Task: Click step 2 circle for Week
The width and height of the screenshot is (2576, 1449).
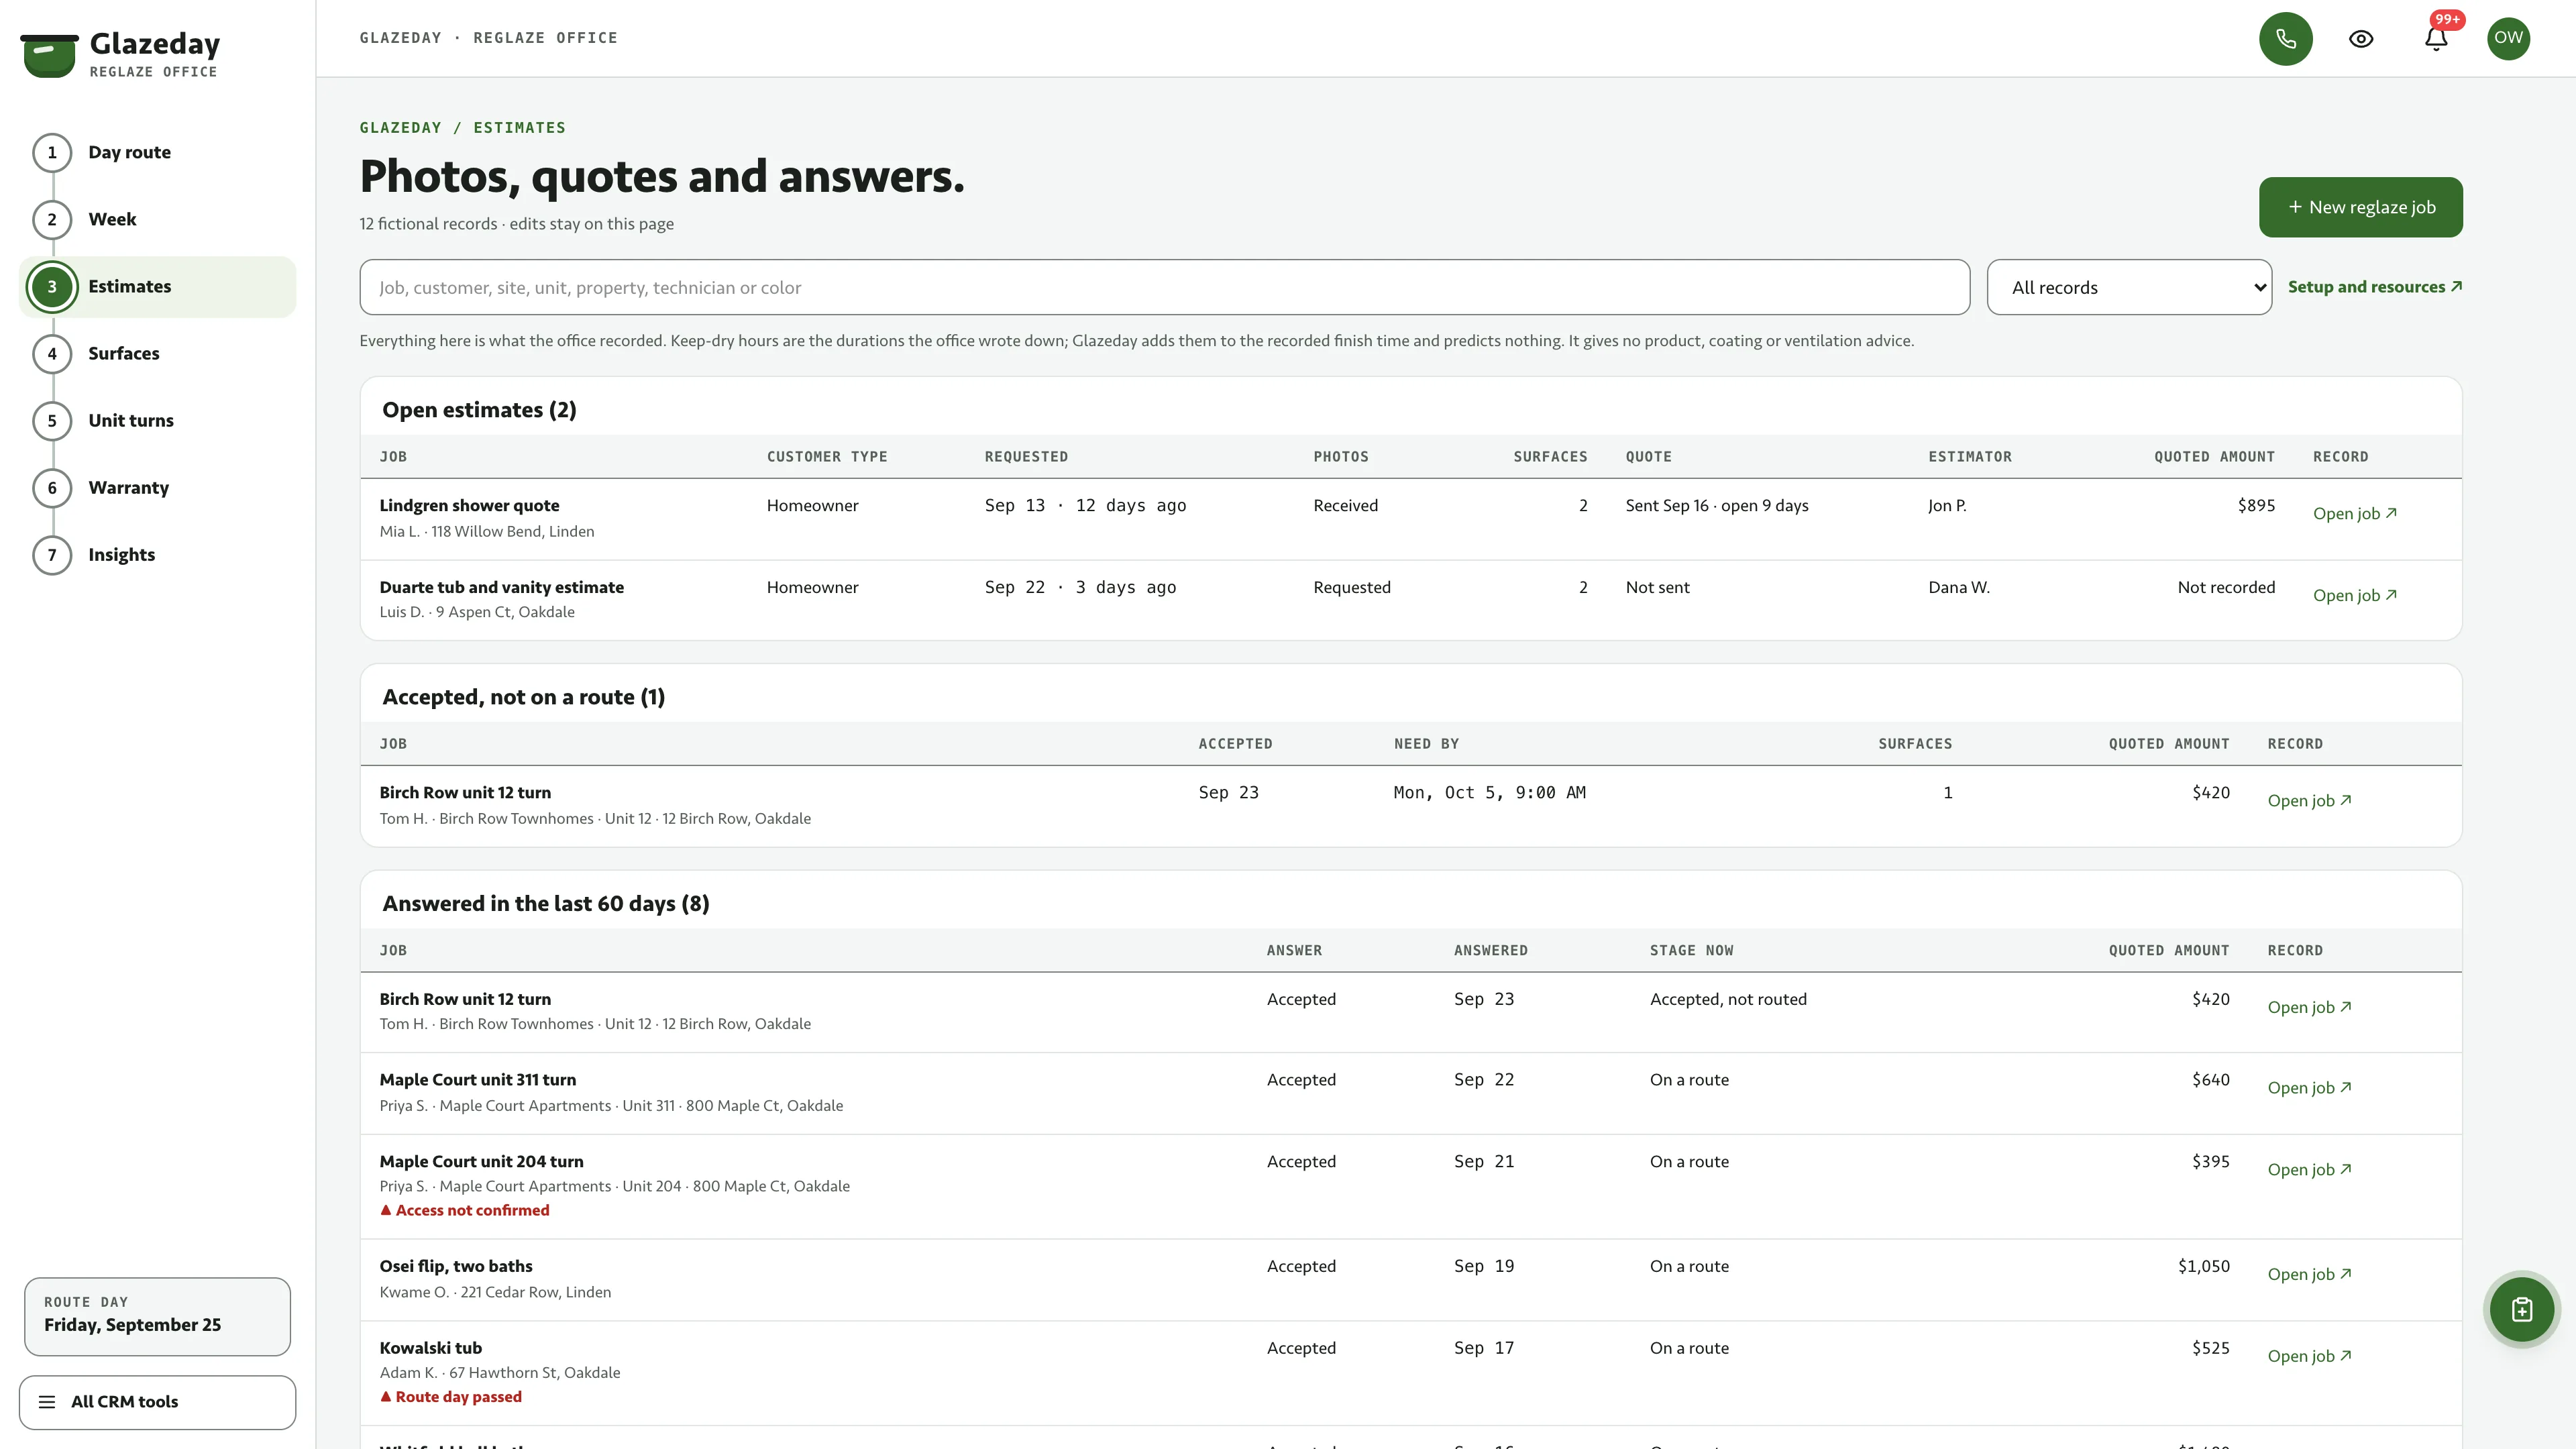Action: click(x=52, y=219)
